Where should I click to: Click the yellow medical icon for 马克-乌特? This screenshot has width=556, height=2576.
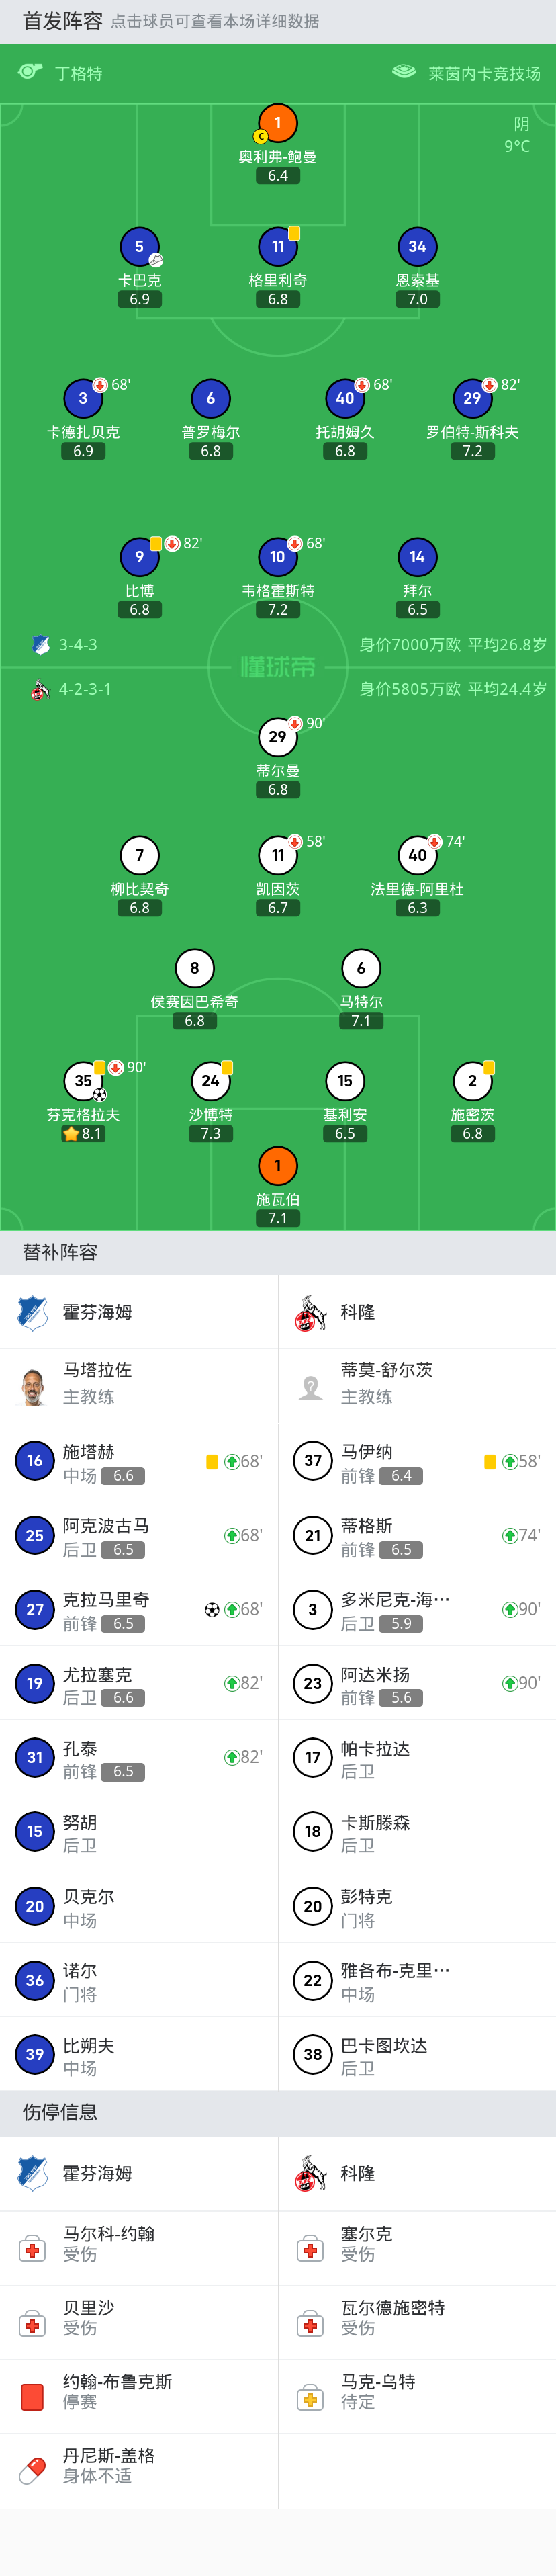310,2397
